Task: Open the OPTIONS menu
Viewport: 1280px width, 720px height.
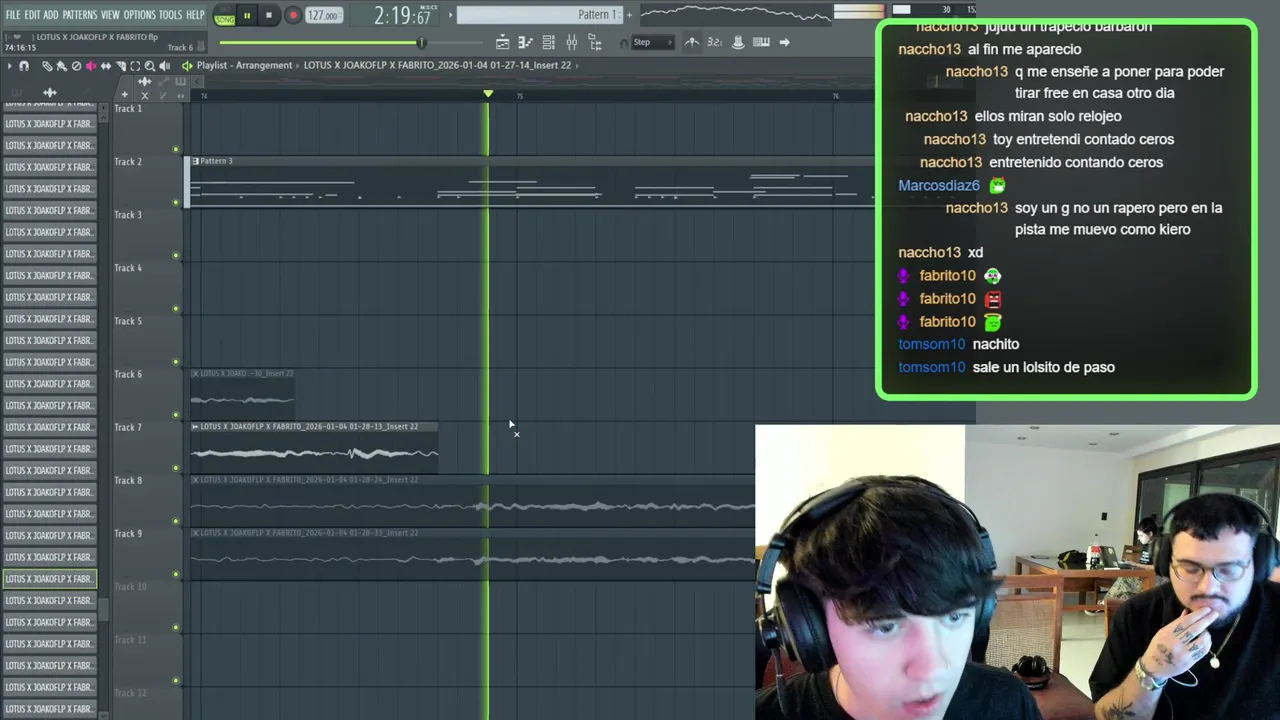Action: [140, 15]
